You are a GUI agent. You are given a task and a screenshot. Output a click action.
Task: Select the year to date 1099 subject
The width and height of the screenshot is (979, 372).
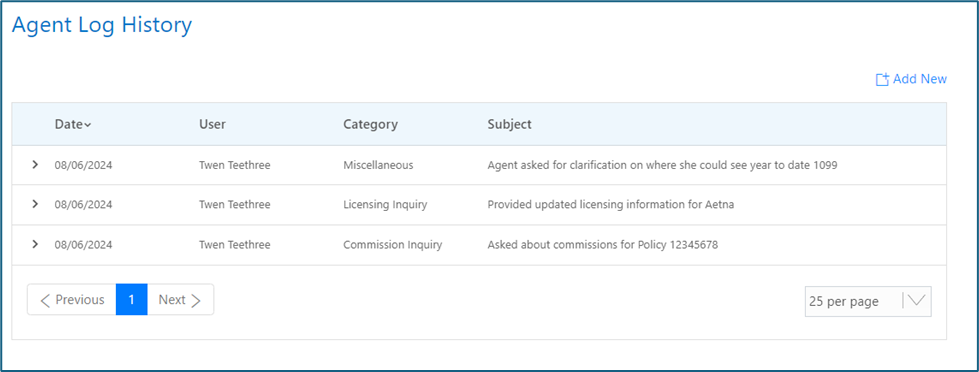[x=662, y=165]
